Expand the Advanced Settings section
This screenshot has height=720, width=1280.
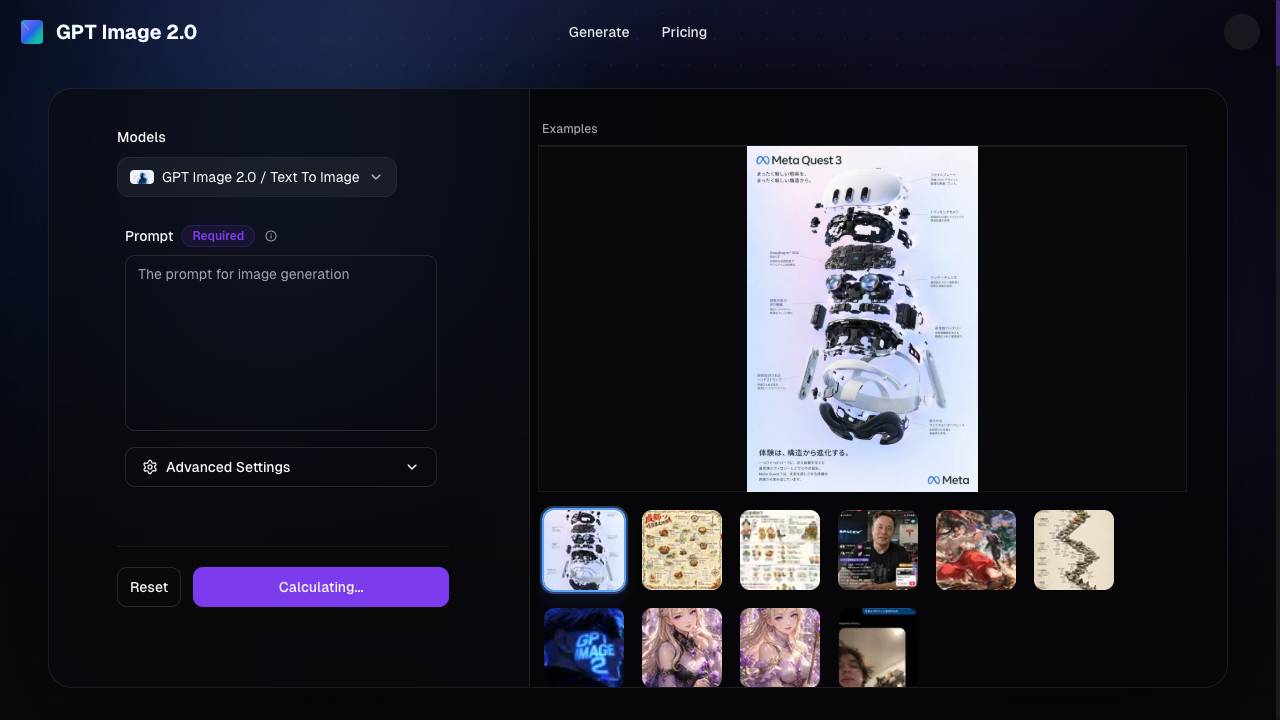281,467
